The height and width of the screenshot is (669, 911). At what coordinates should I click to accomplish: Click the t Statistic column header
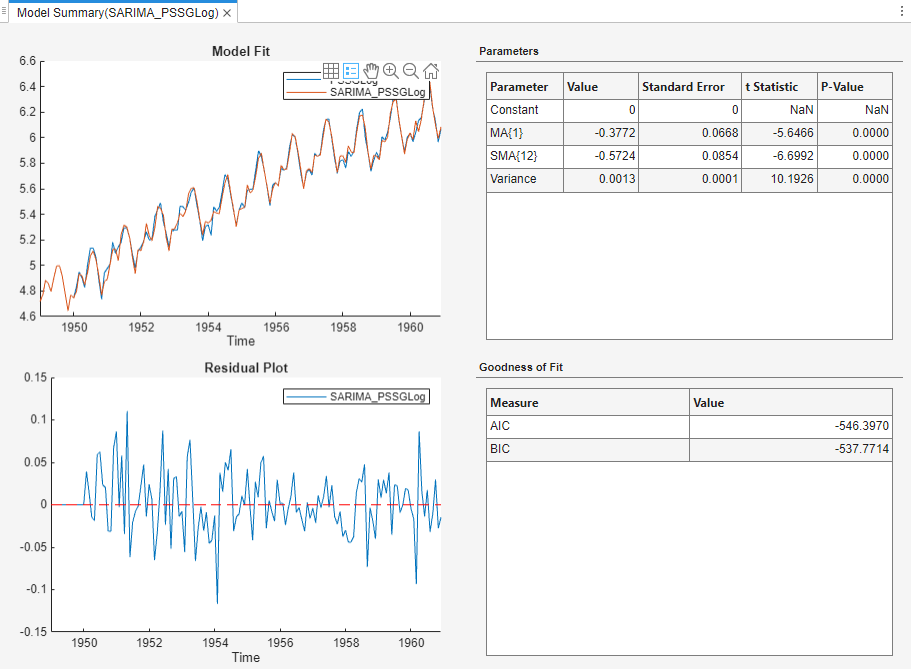(771, 87)
